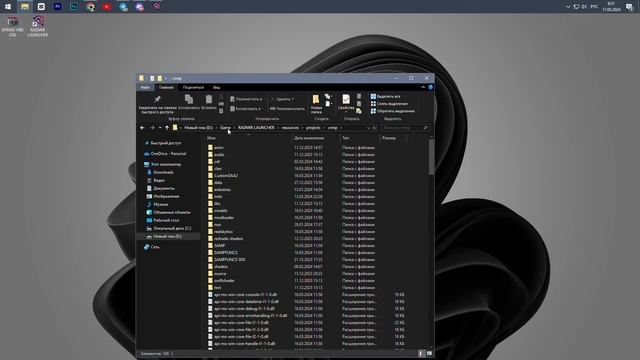Collapse the ribbon with the chevron
The image size is (640, 360).
pyautogui.click(x=423, y=87)
